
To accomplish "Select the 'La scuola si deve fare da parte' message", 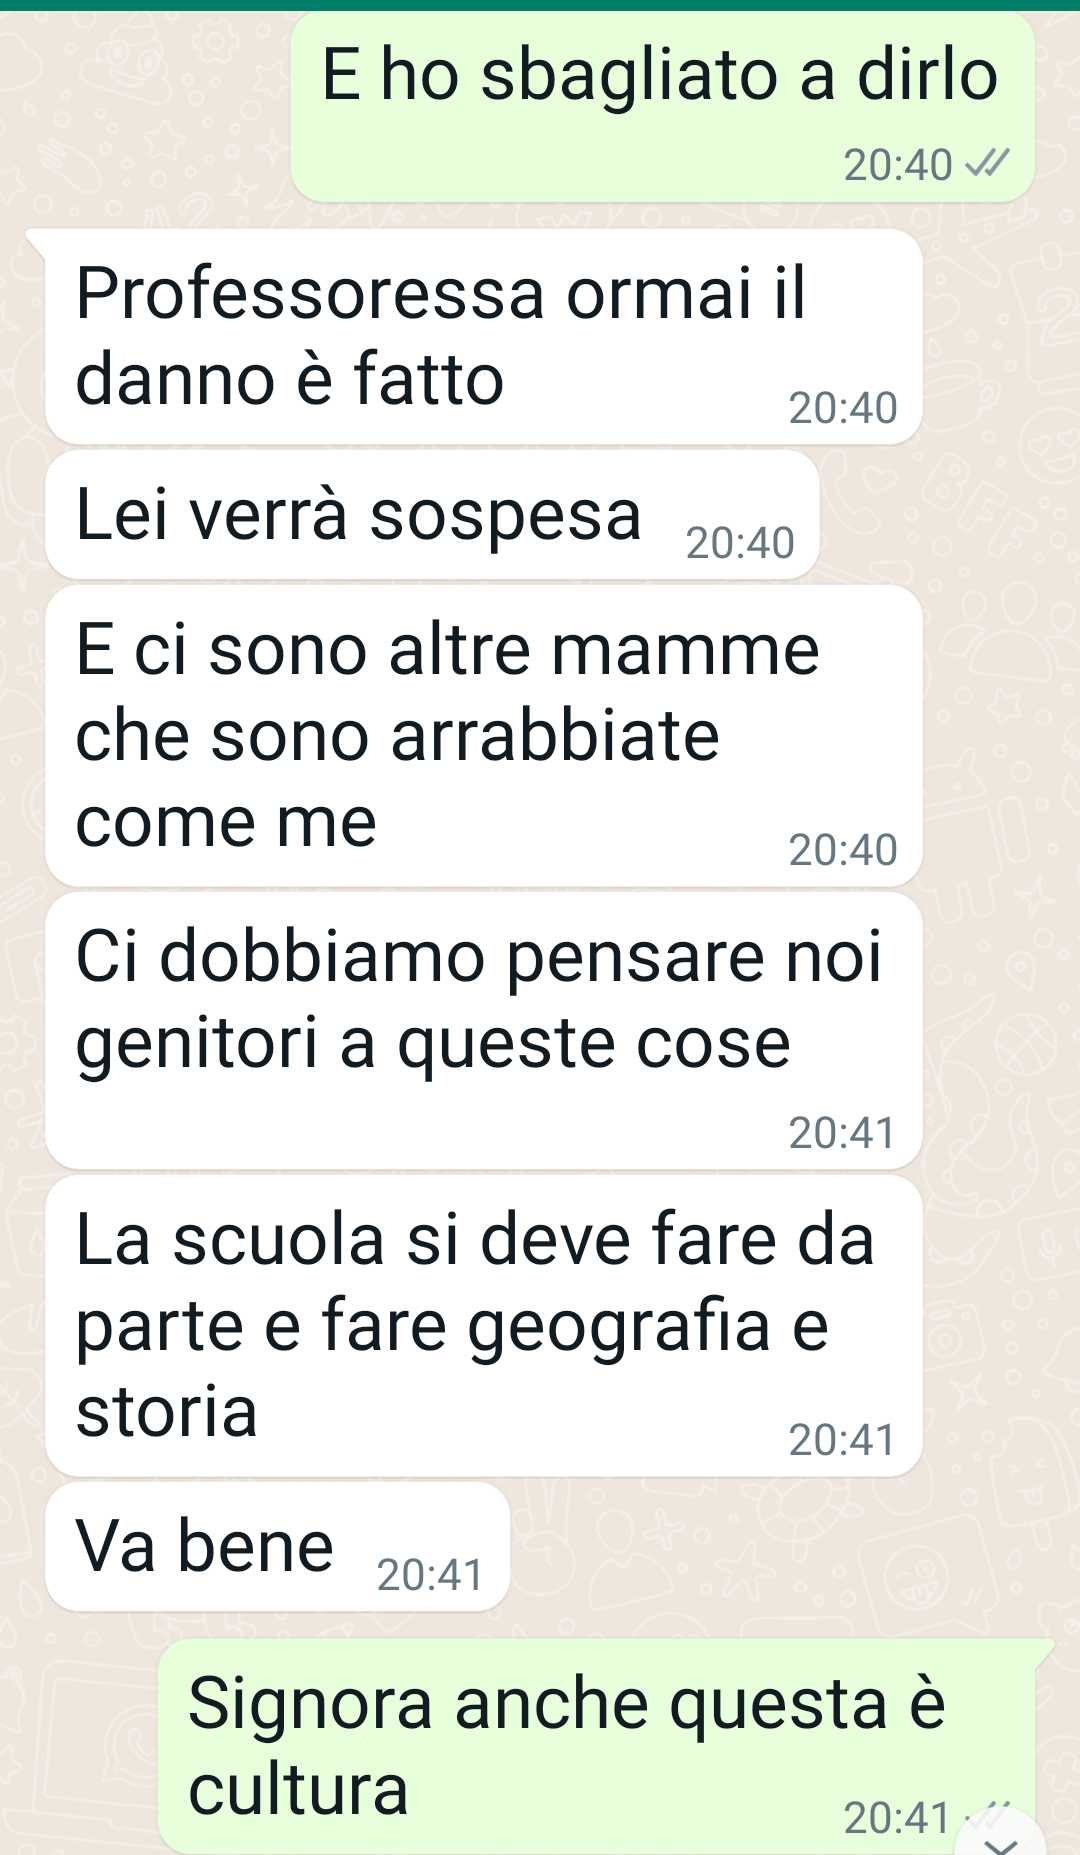I will tap(483, 1326).
